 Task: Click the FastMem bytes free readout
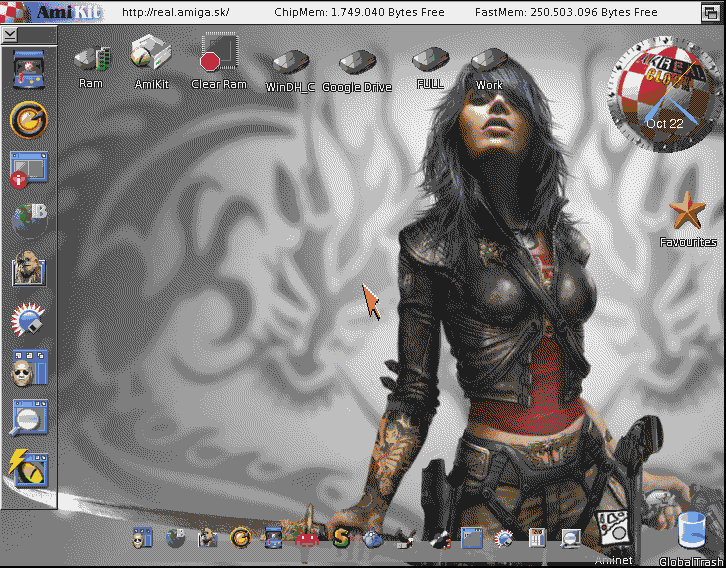(566, 12)
